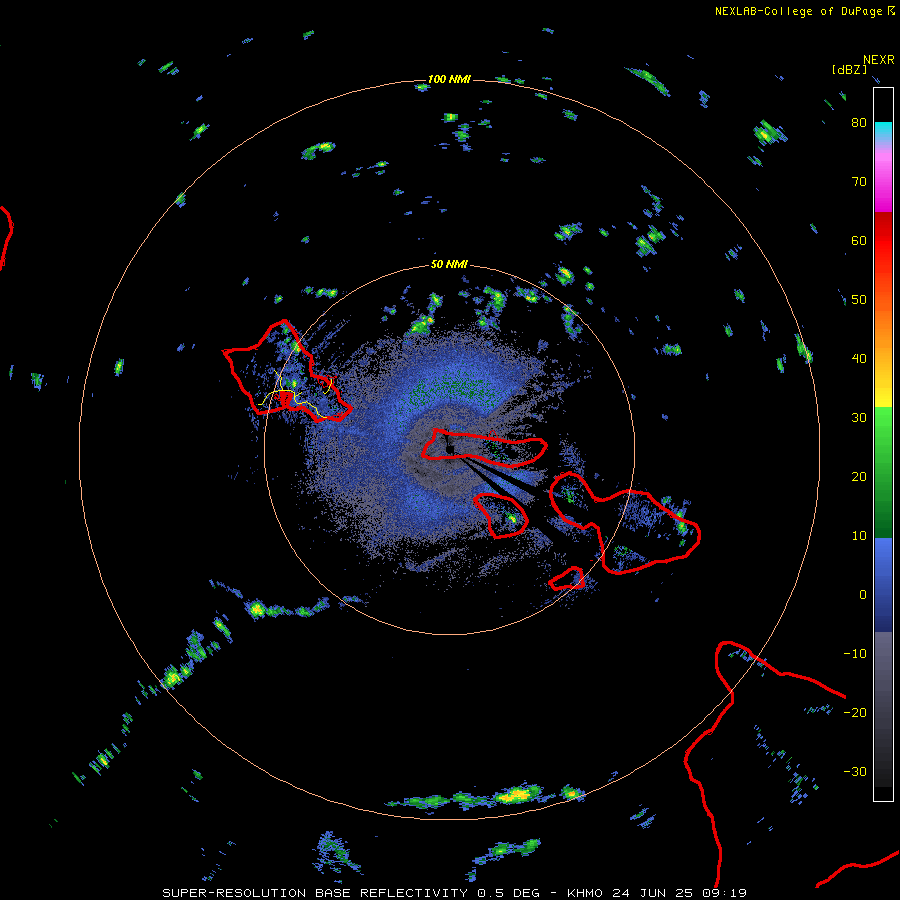Click the NEXLAB-College of DuPage credit text
Image resolution: width=900 pixels, height=900 pixels.
[x=798, y=11]
